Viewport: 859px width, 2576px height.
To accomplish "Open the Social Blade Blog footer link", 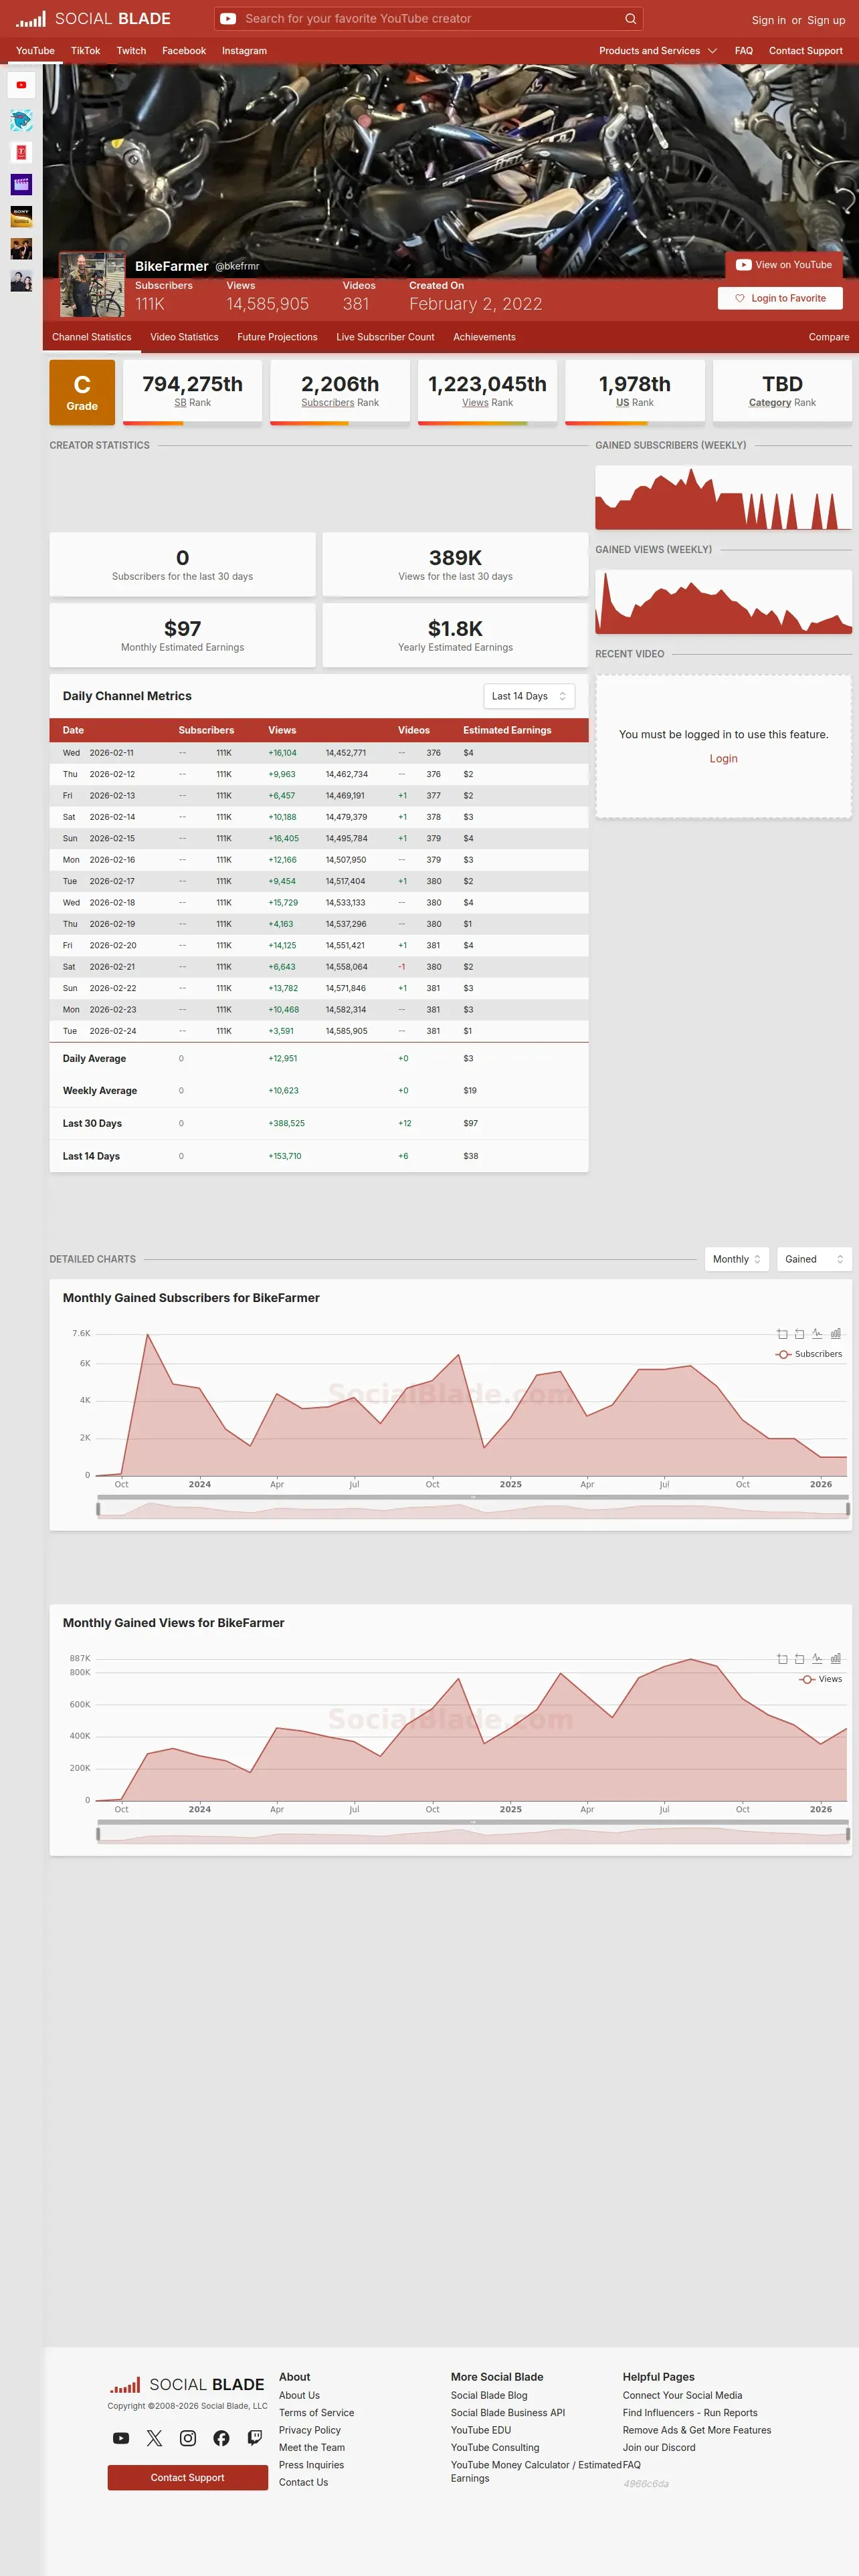I will coord(489,2395).
